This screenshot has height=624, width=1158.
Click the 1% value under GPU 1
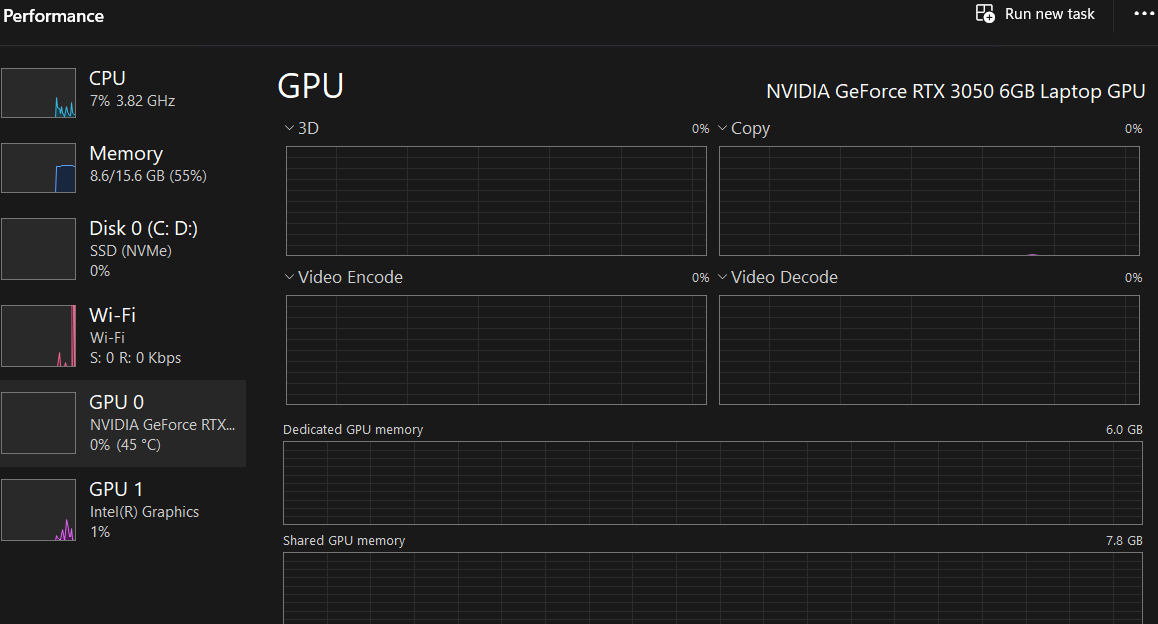tap(100, 532)
